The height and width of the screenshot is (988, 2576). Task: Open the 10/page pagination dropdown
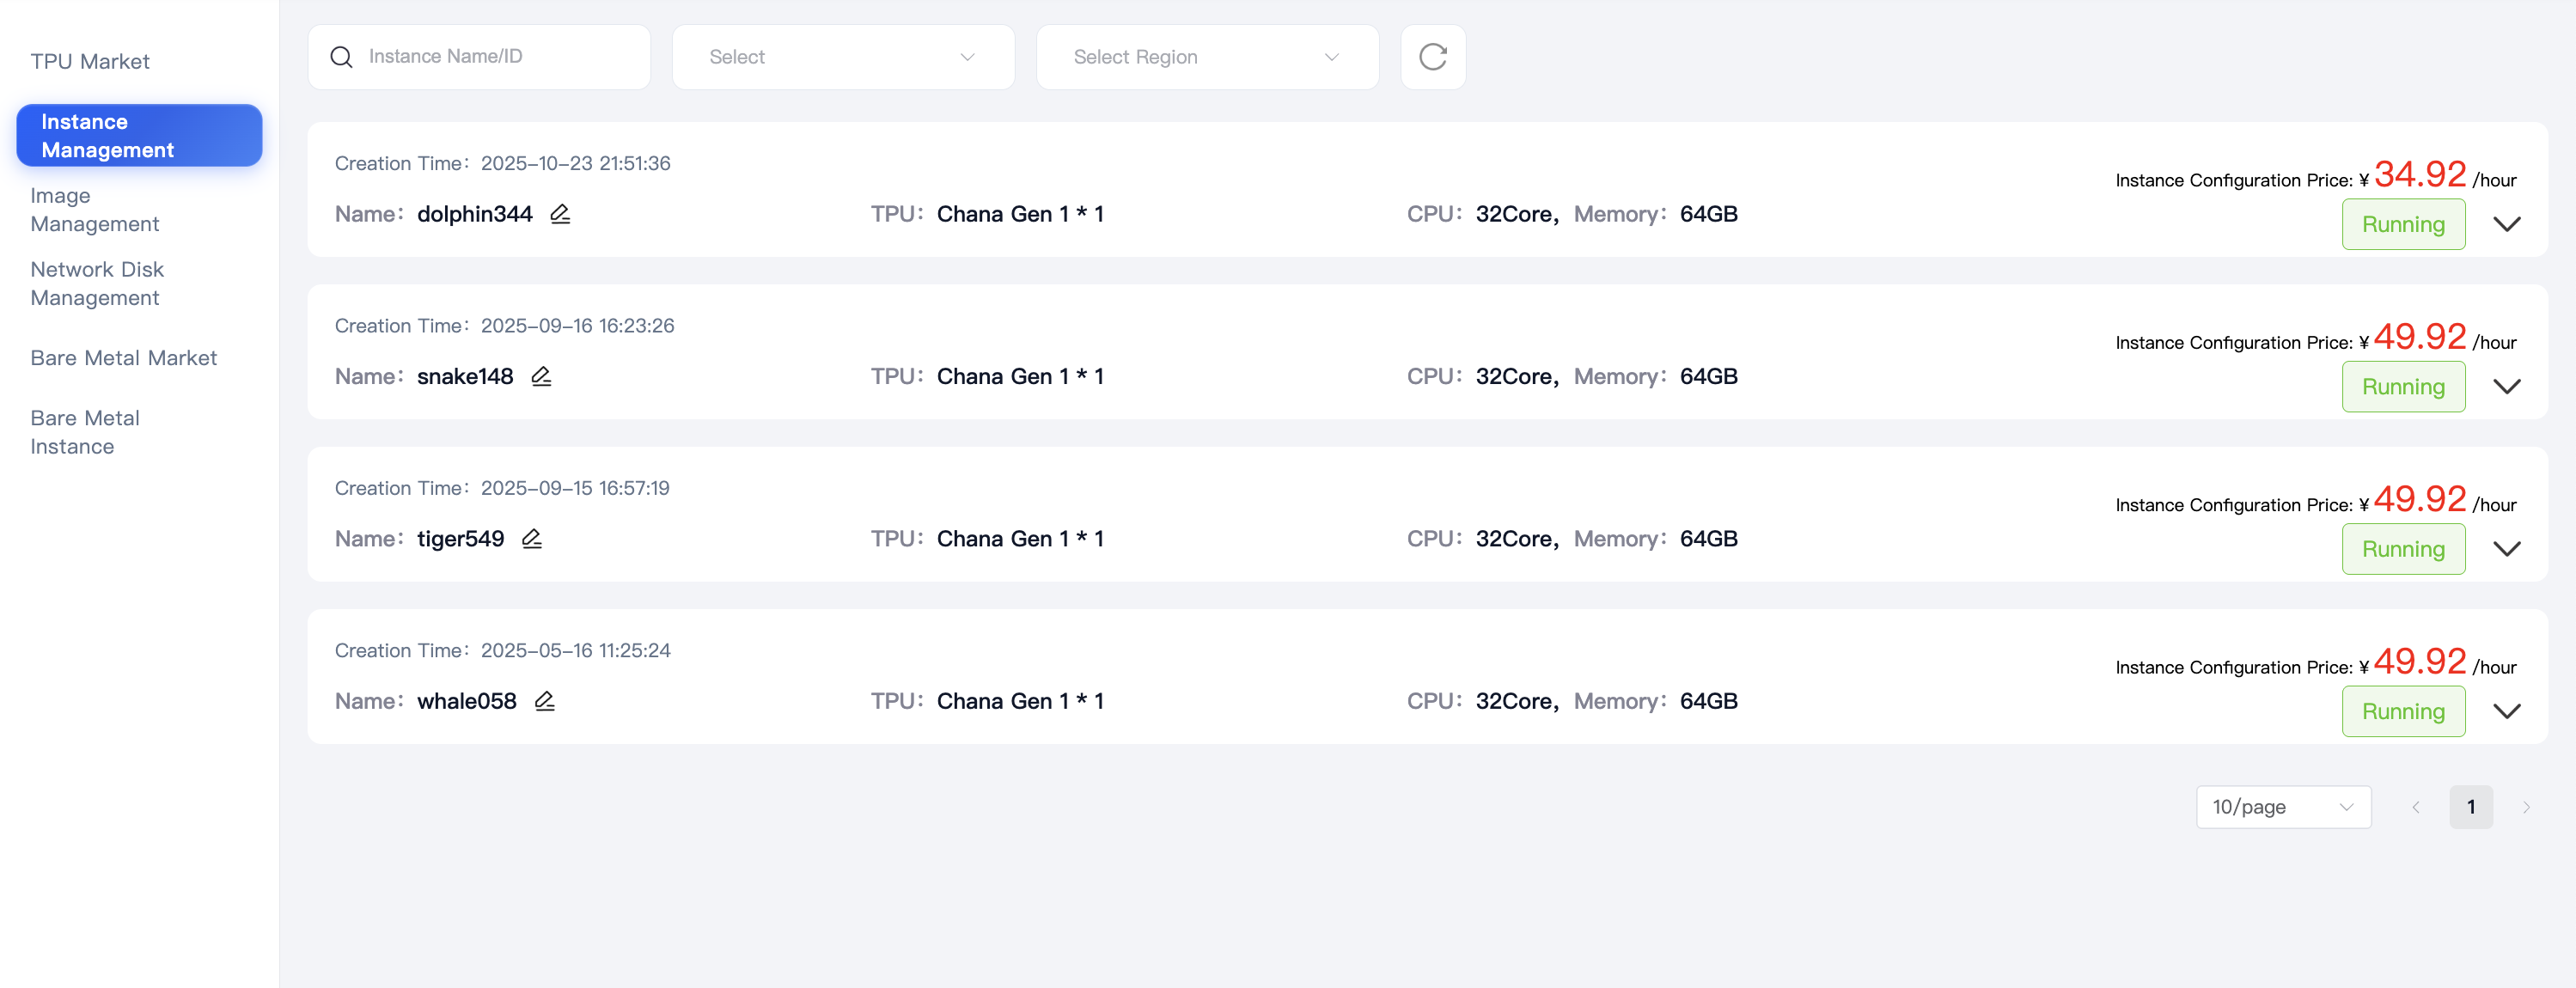2283,807
